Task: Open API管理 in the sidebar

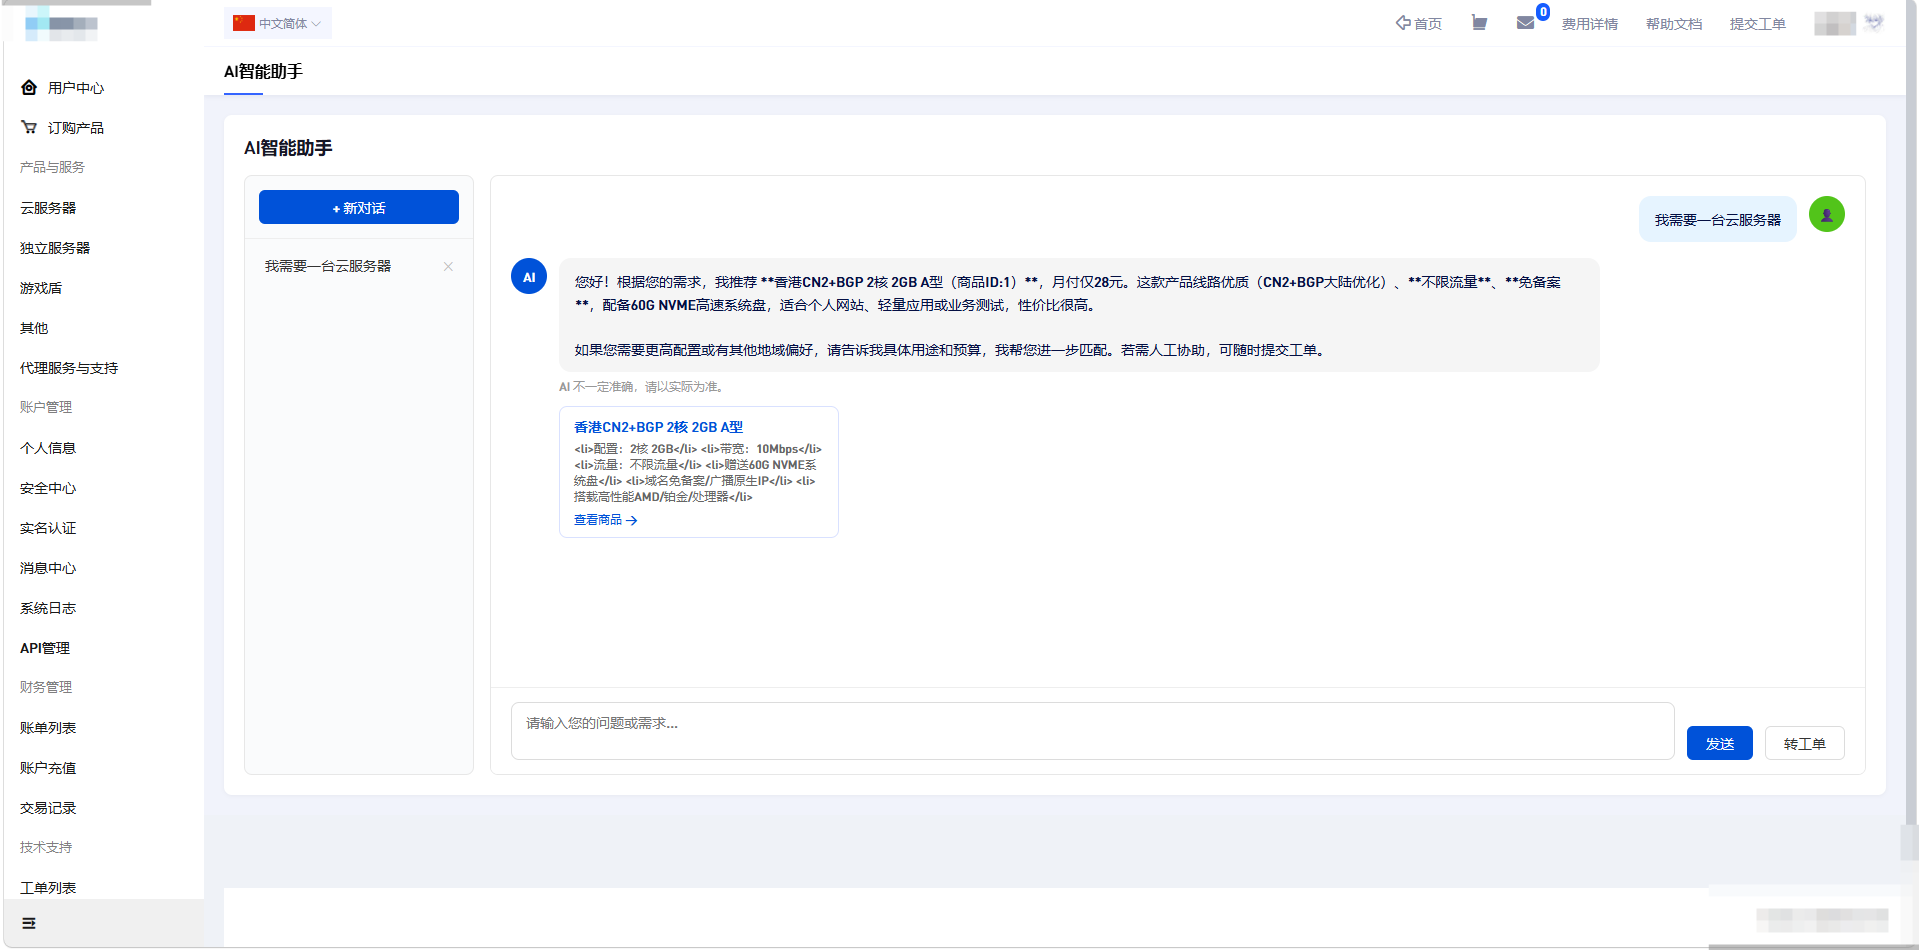Action: click(45, 648)
